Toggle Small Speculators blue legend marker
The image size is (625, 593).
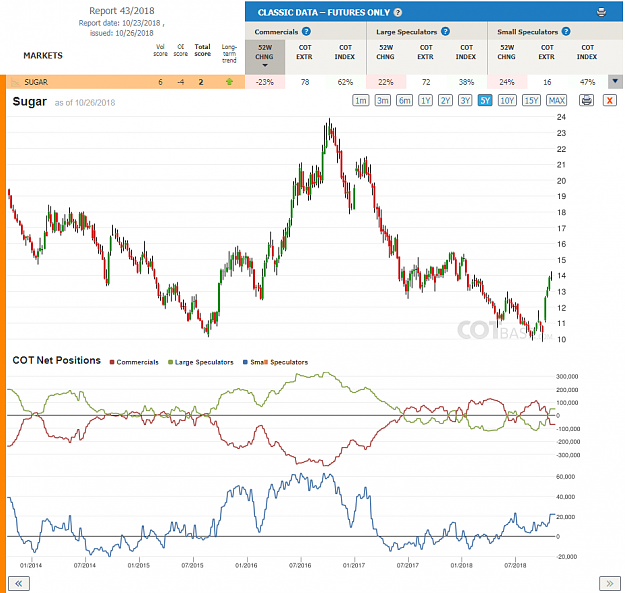coord(245,362)
